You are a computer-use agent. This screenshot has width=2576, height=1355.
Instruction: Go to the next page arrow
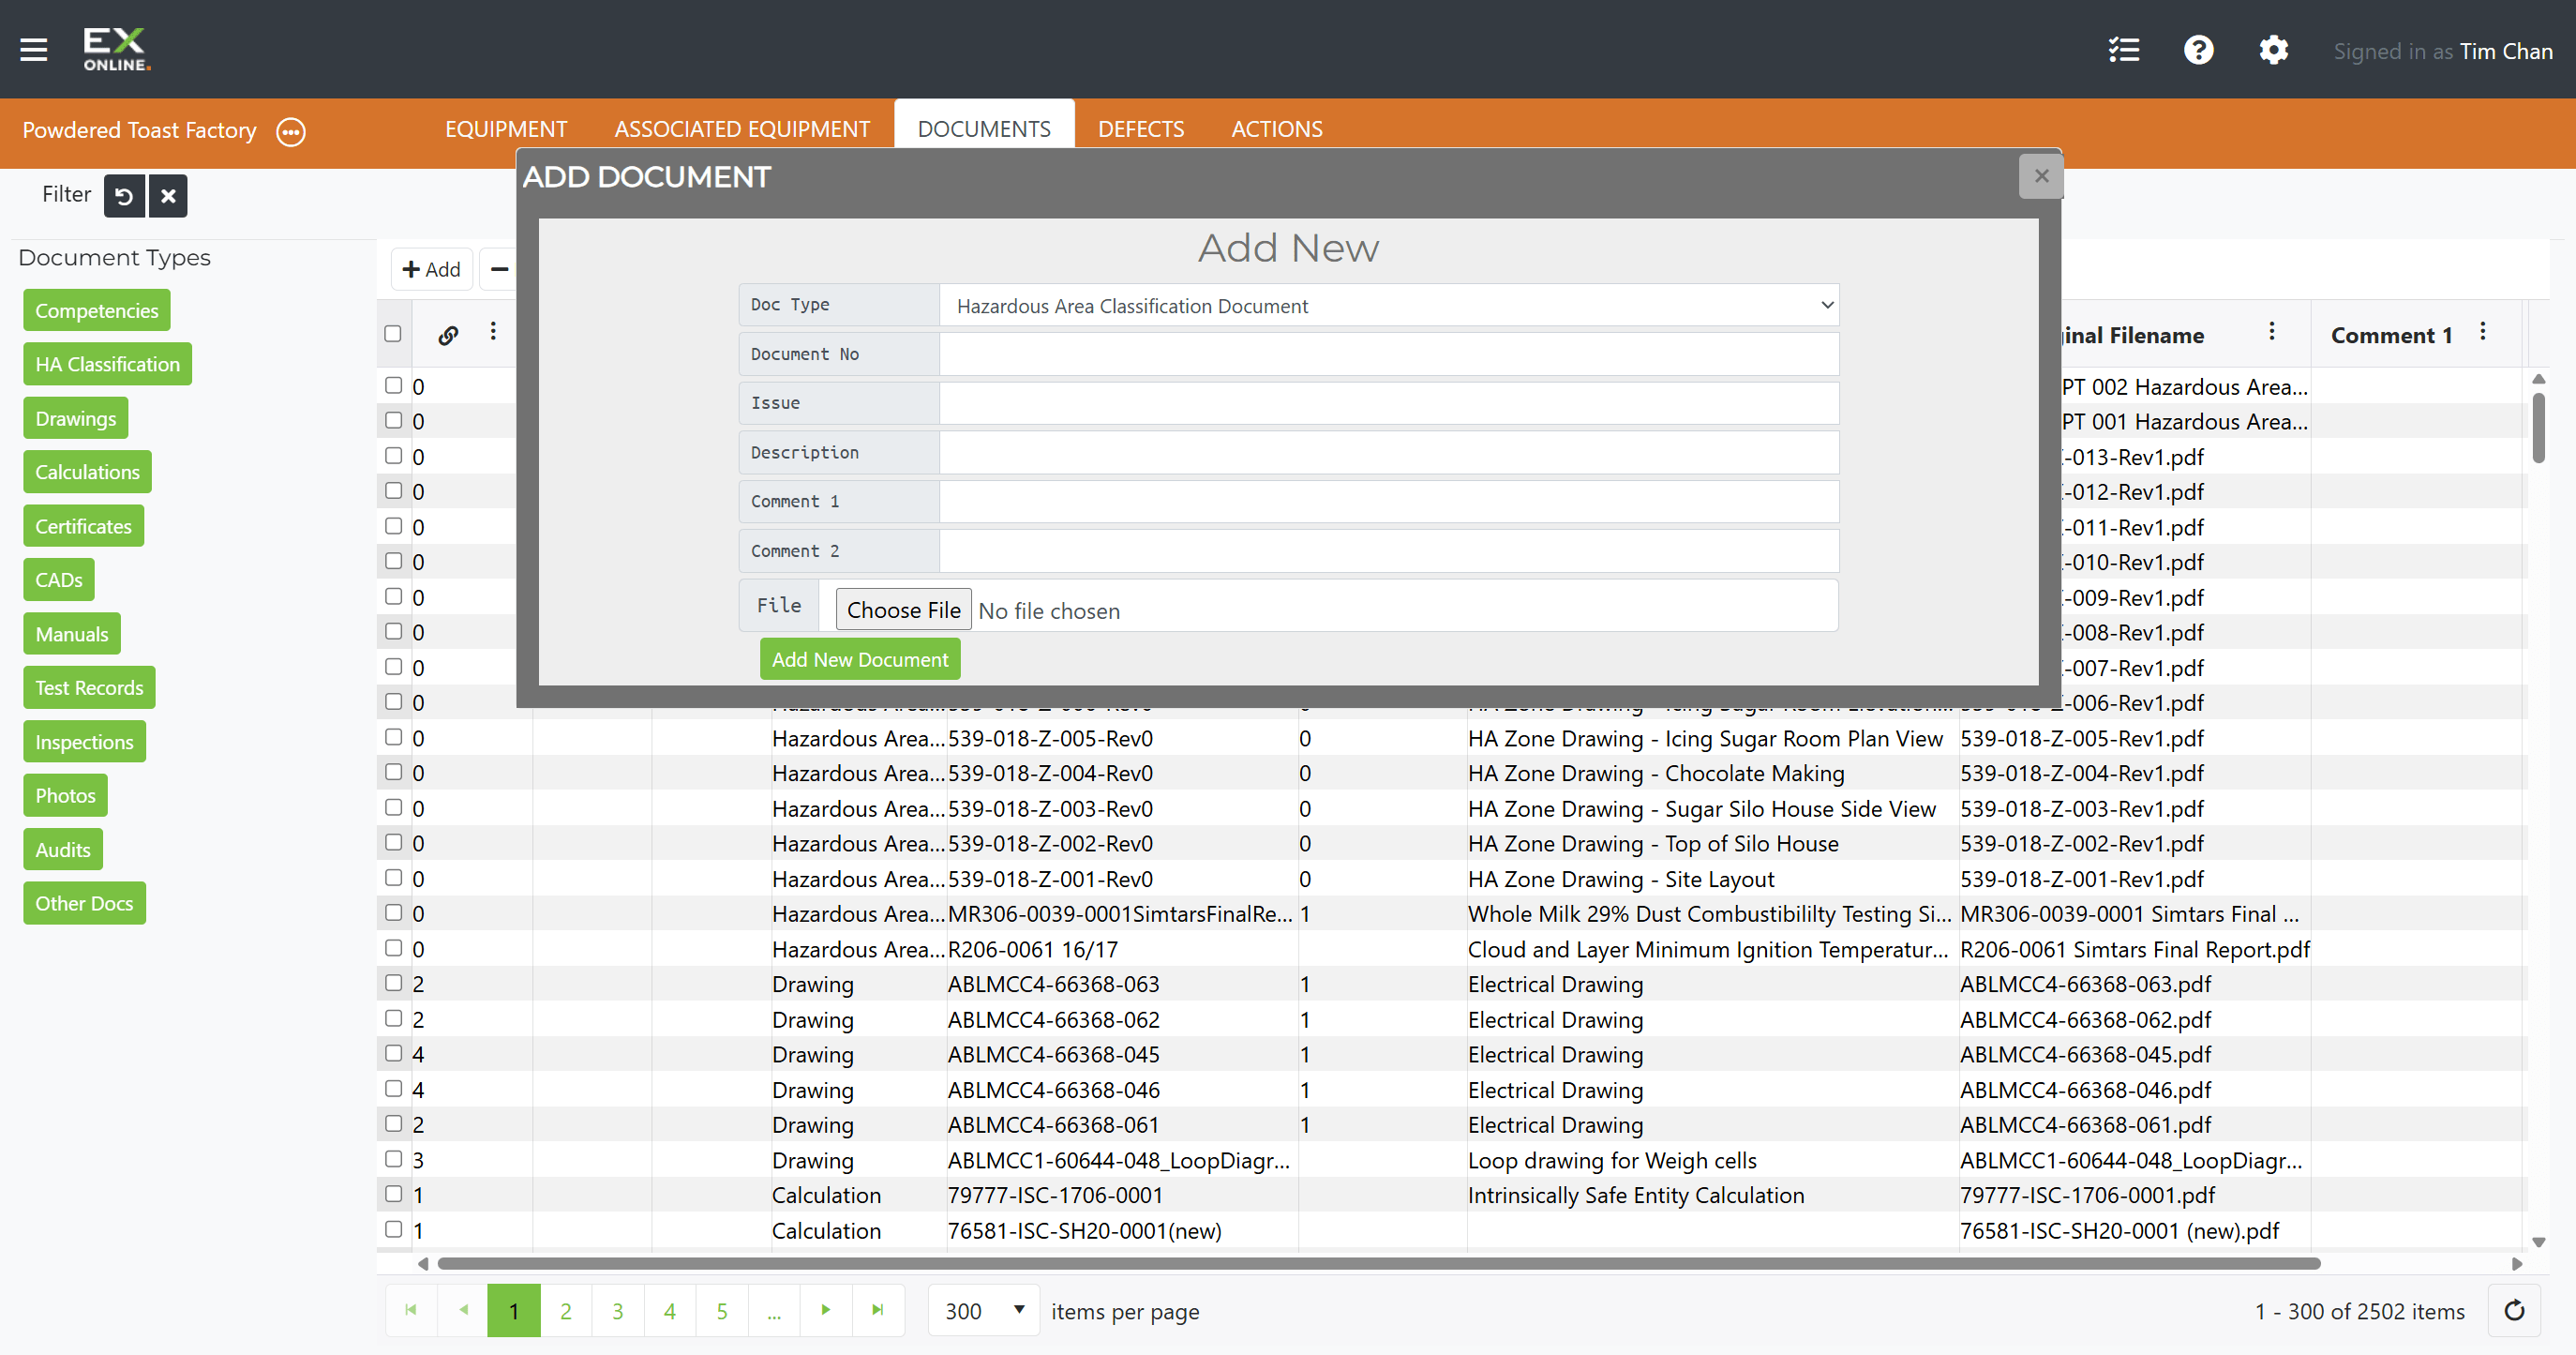(825, 1310)
